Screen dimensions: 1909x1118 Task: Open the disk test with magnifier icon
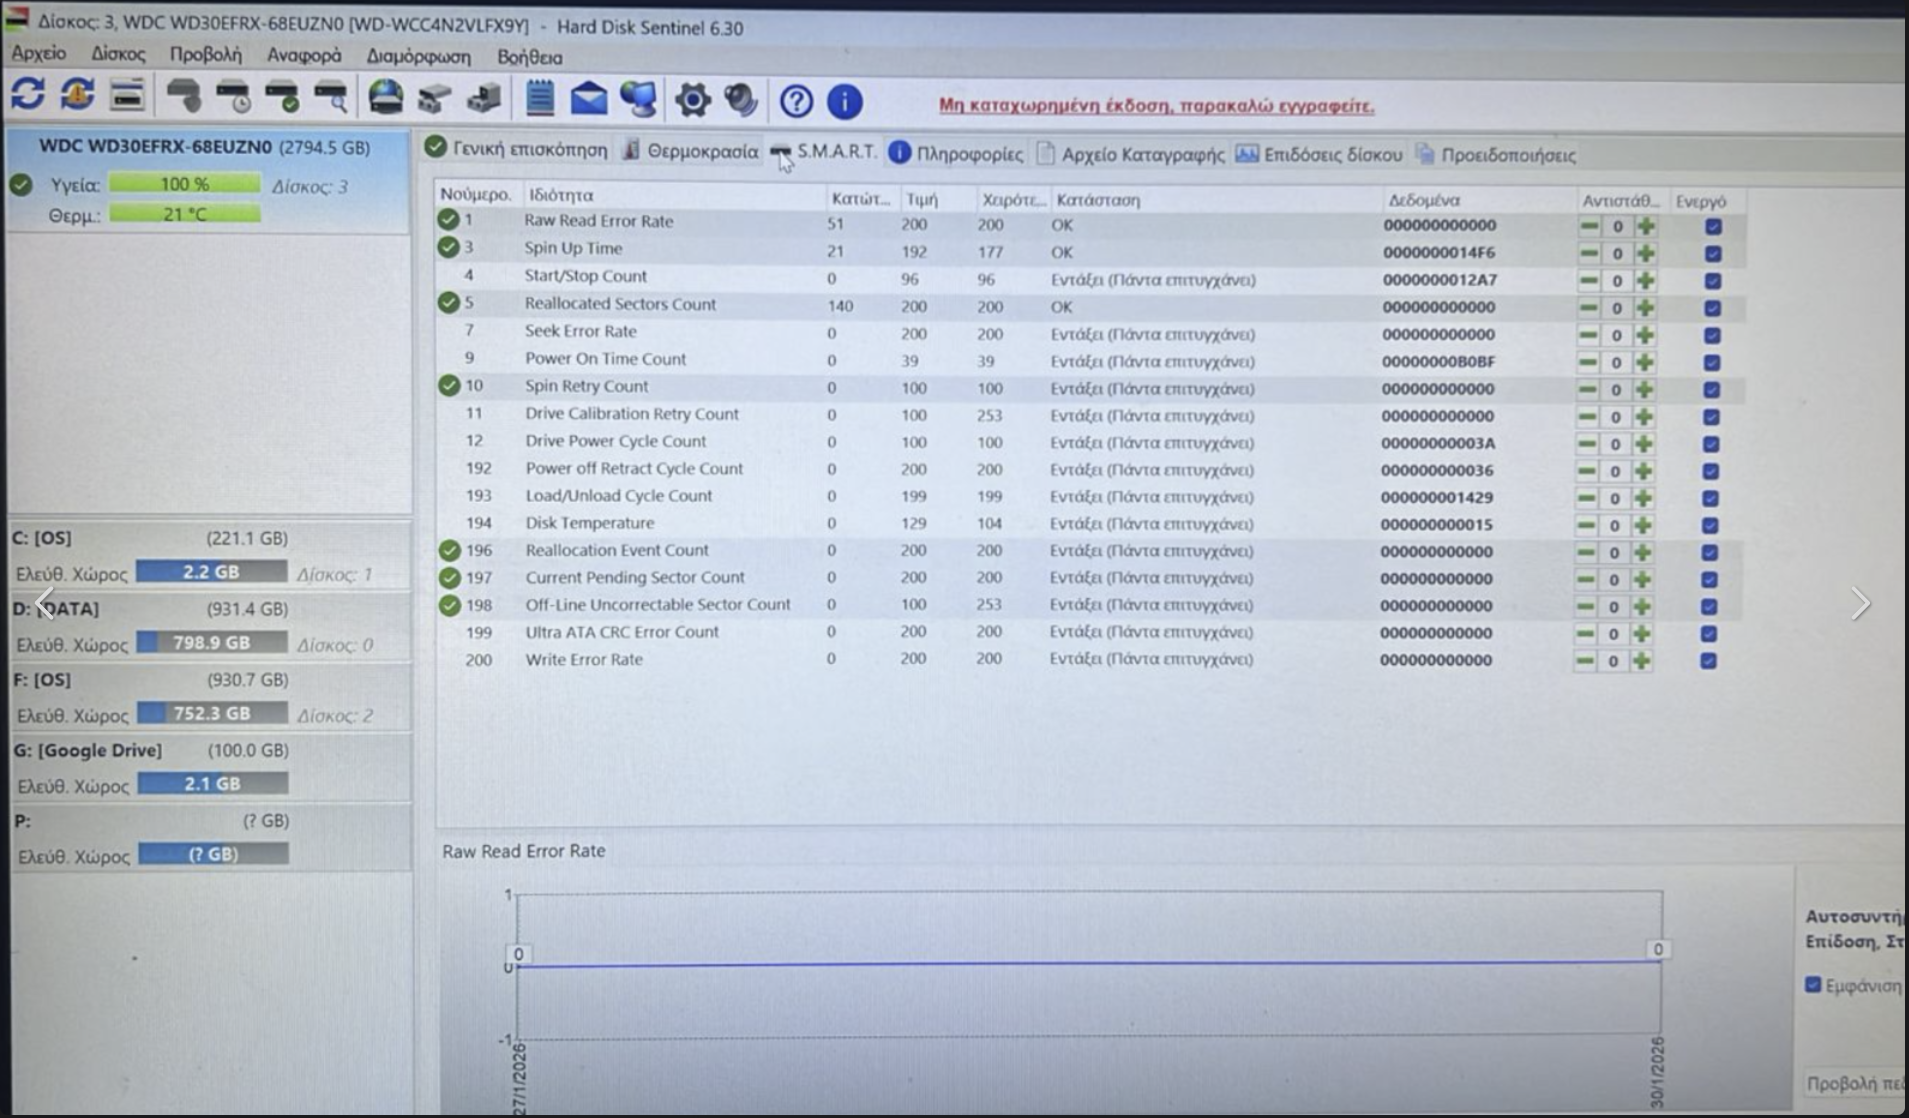pos(331,98)
